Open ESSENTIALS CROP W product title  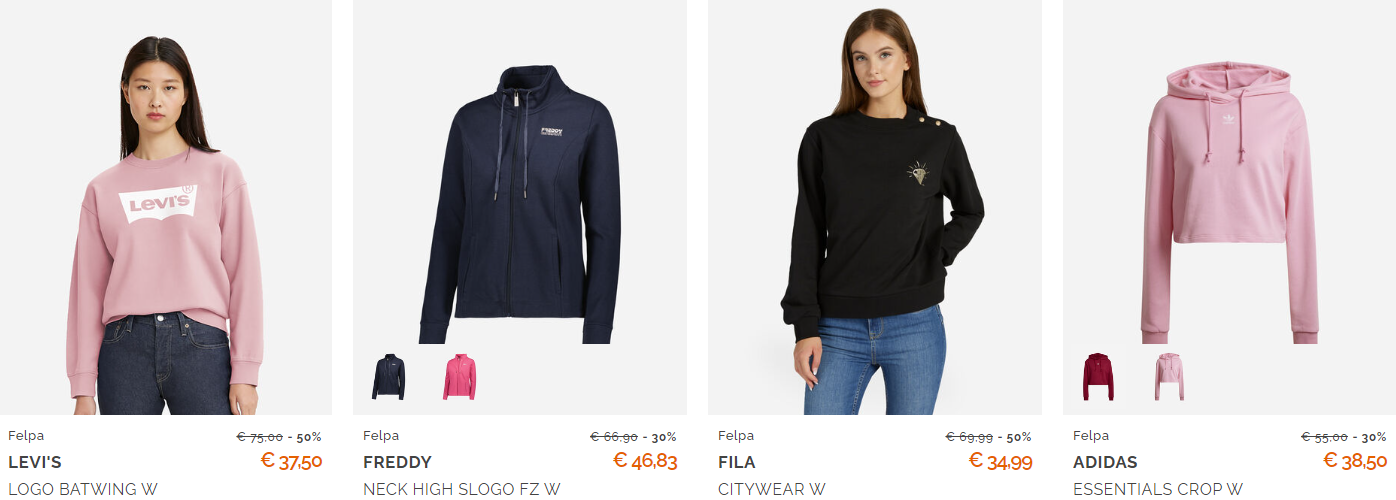(1158, 489)
